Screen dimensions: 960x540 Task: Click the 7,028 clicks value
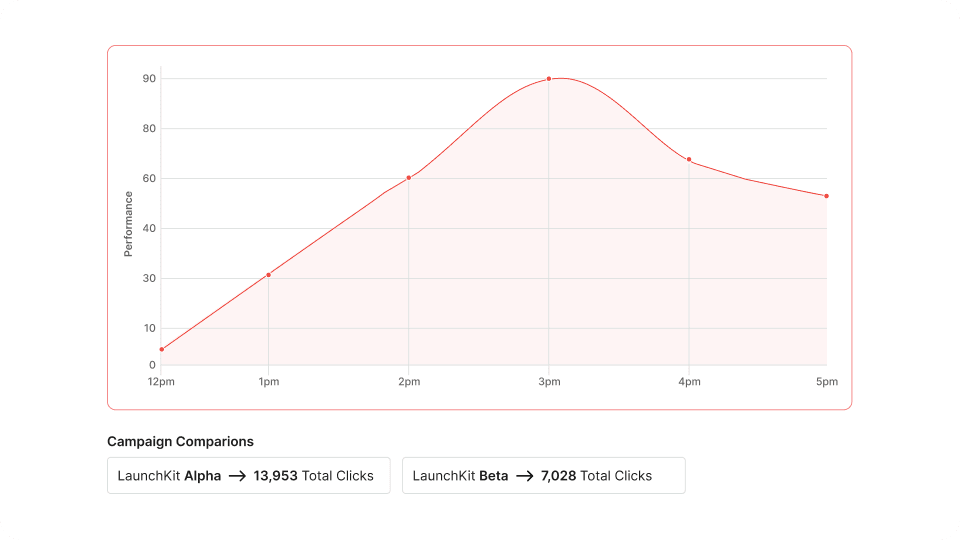(558, 476)
